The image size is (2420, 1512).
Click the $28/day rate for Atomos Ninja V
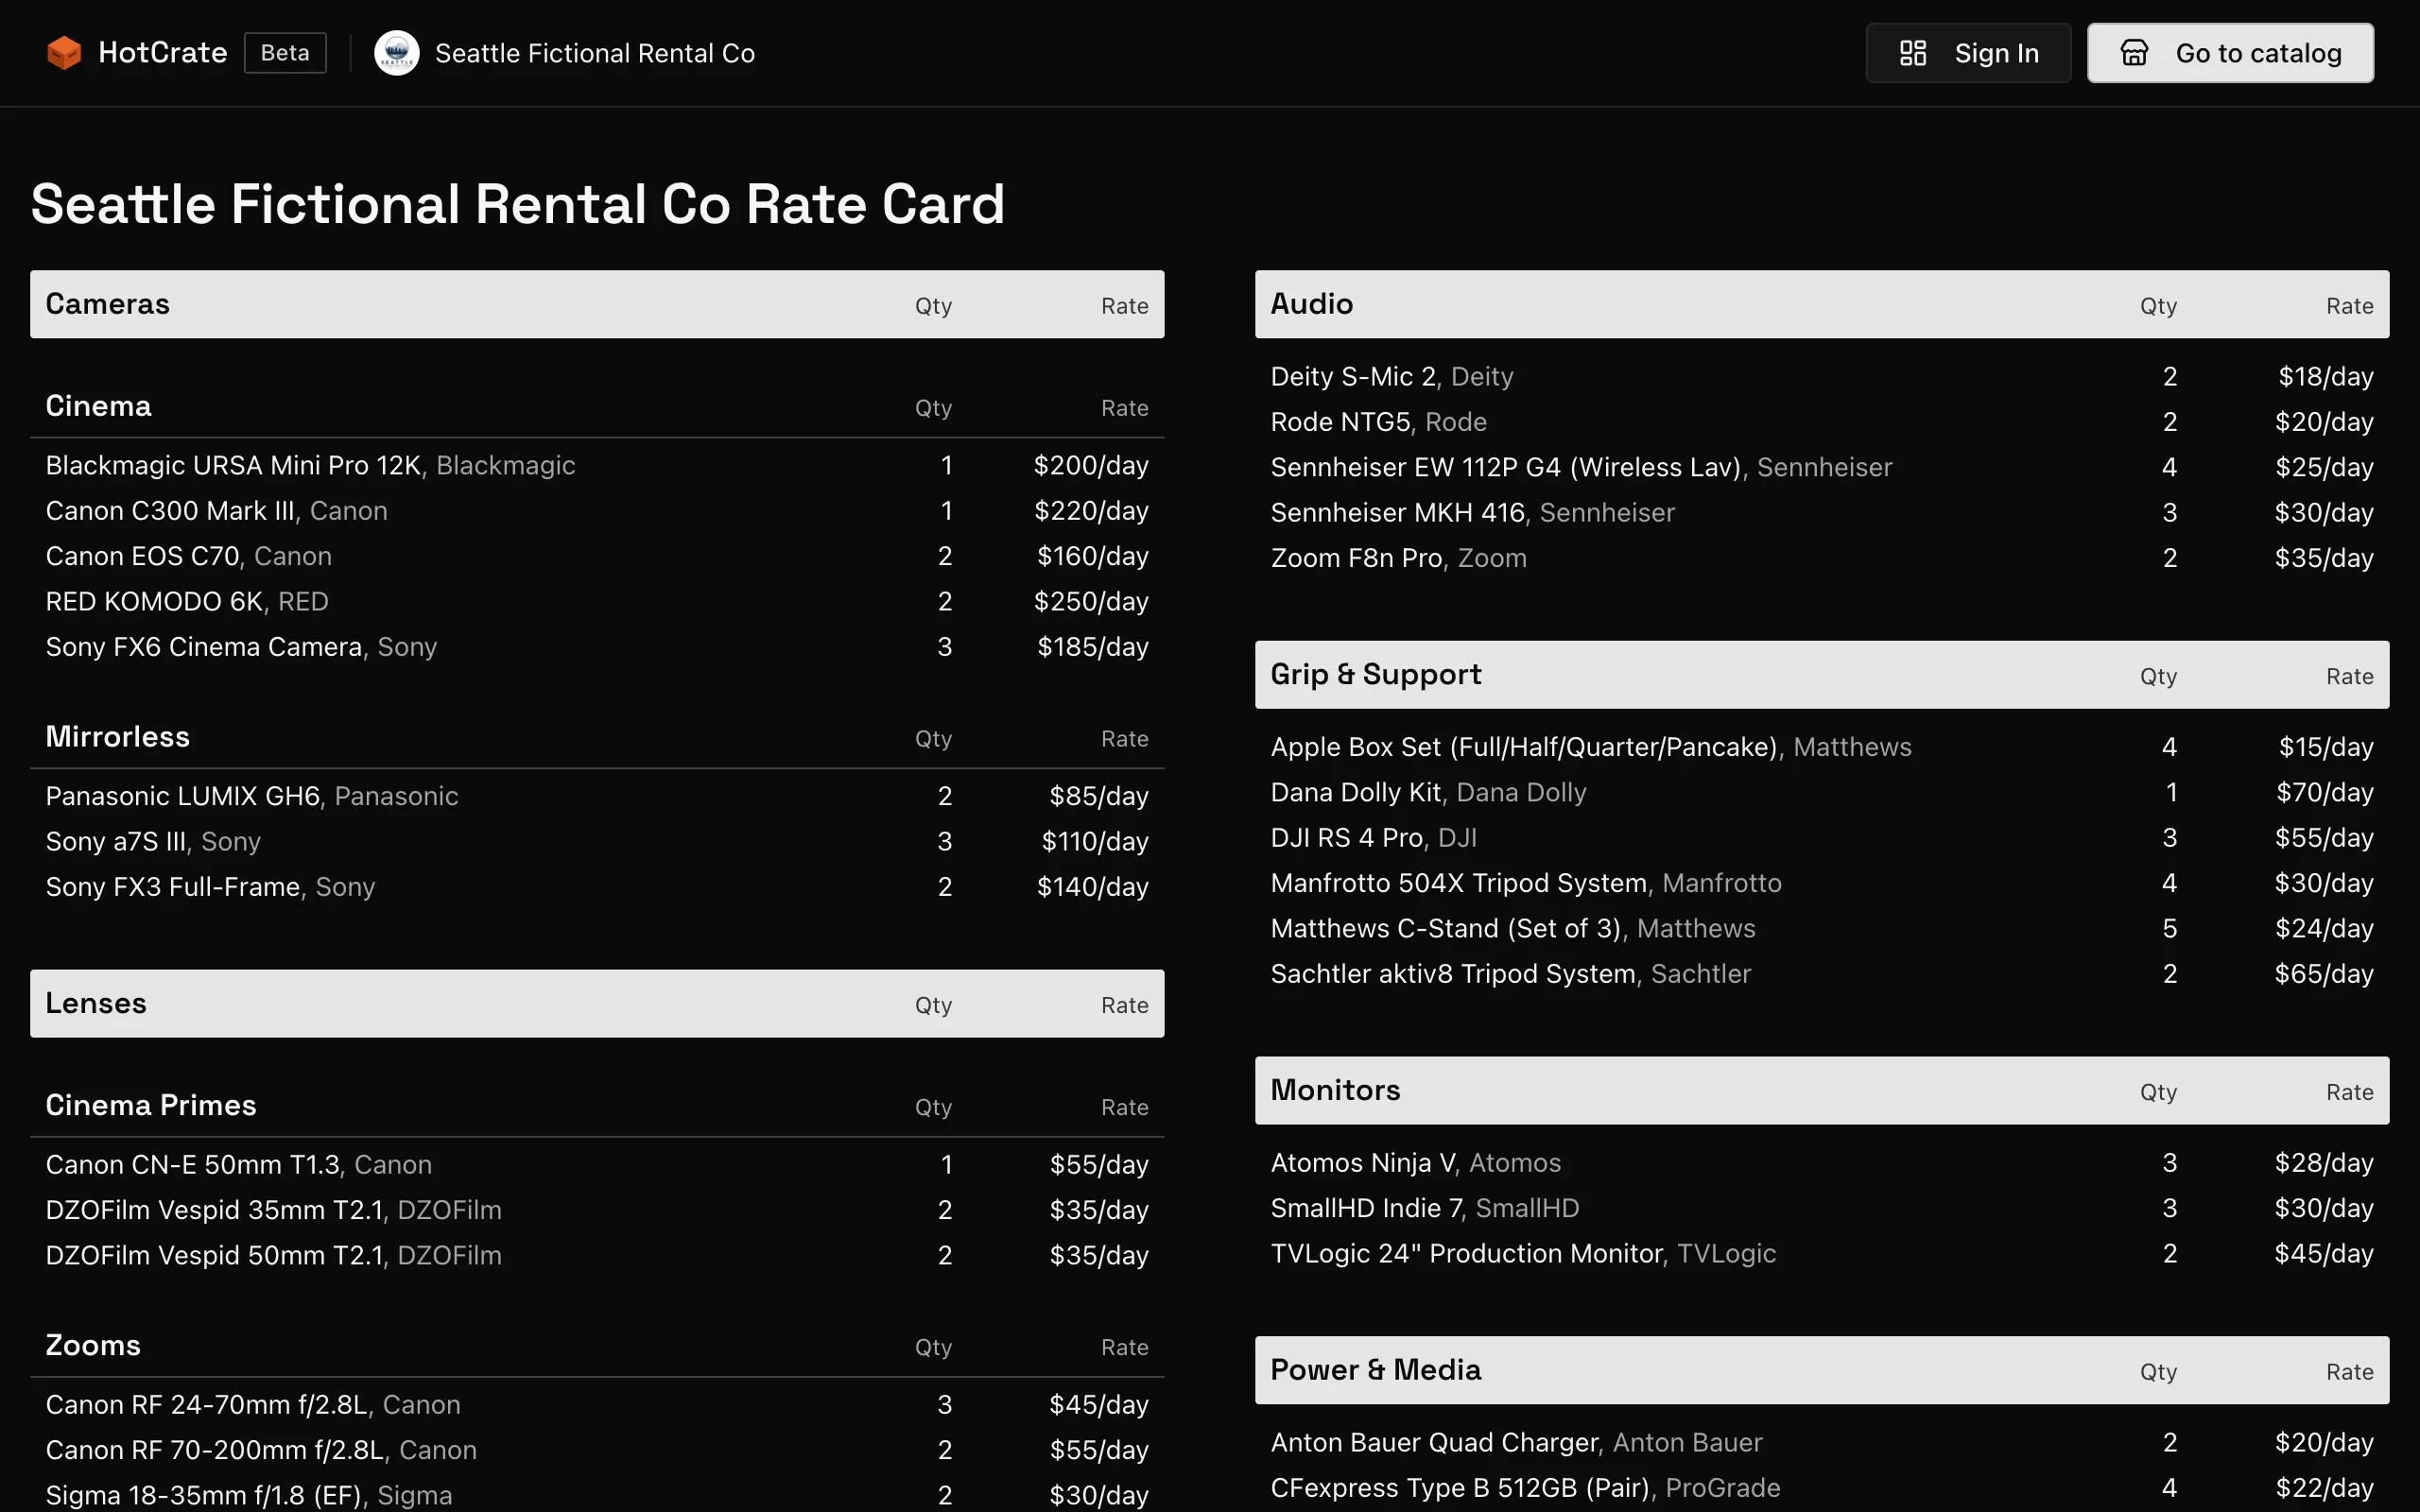[2324, 1163]
